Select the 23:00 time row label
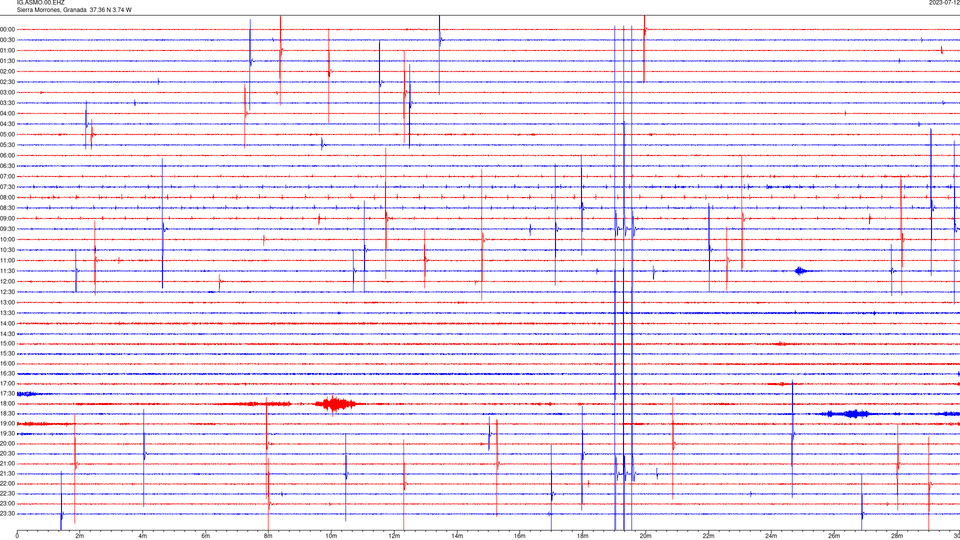The height and width of the screenshot is (540, 960). (x=7, y=504)
